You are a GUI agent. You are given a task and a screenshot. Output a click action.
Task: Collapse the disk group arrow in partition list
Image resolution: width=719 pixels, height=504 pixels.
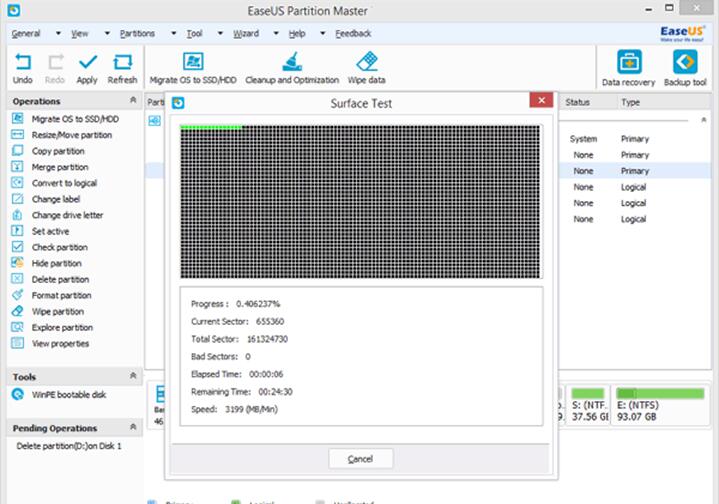coord(703,120)
